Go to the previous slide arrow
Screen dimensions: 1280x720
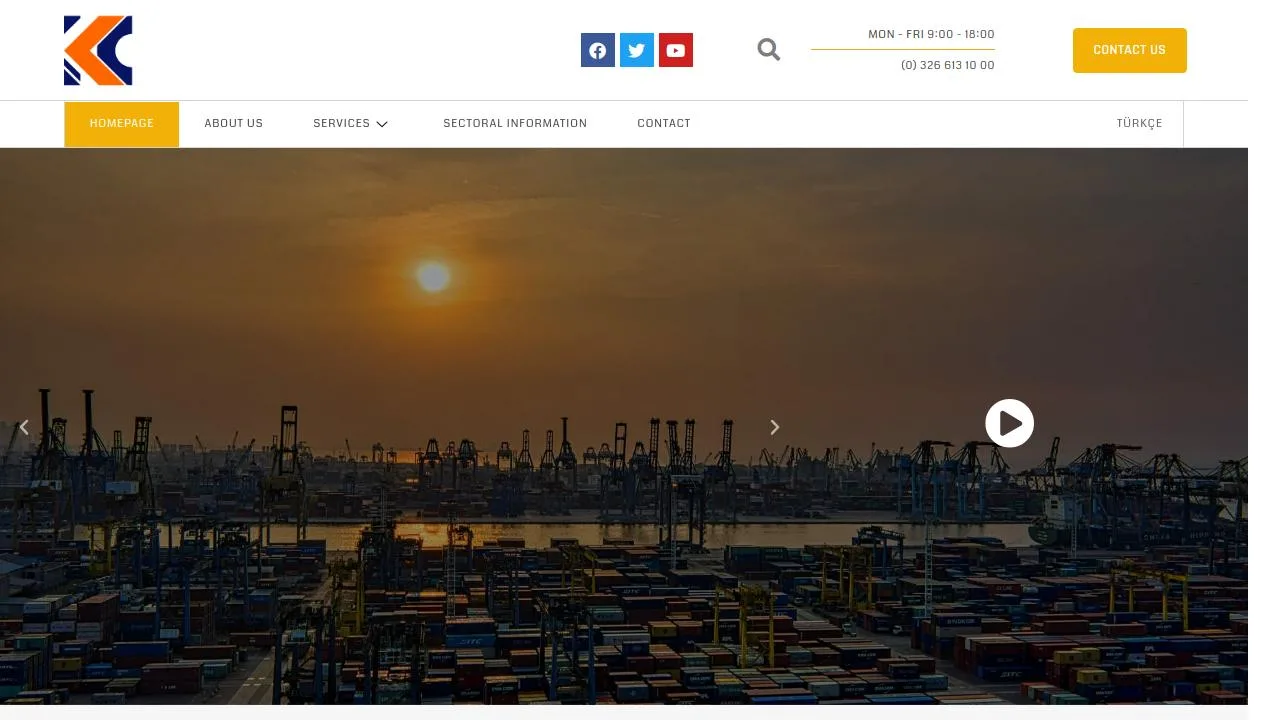coord(24,427)
